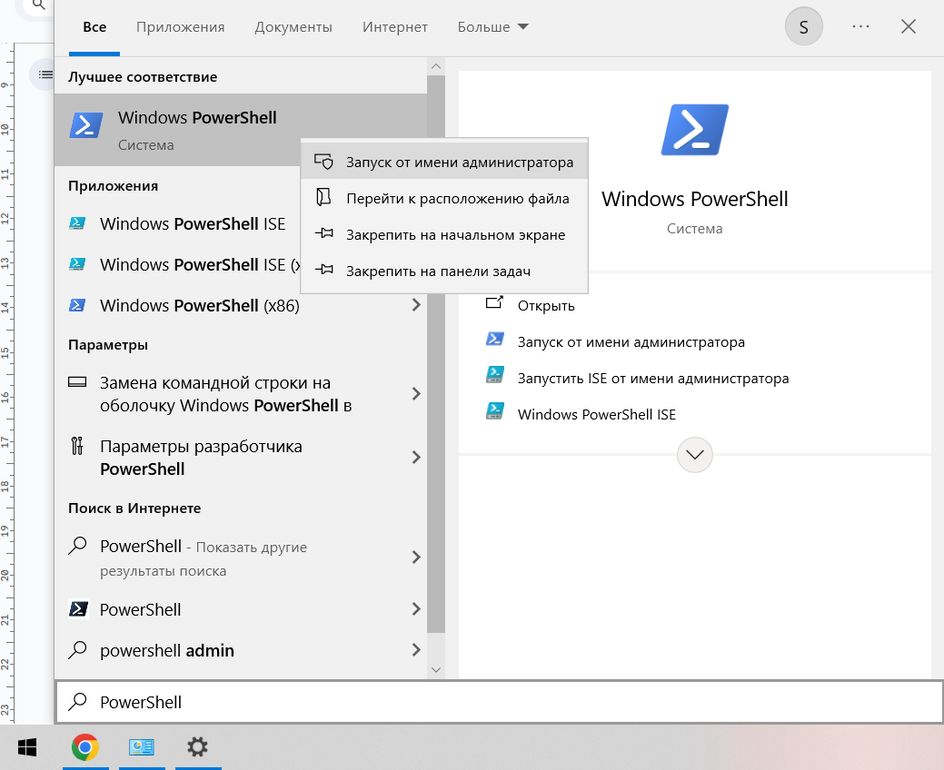Switch to the 'Все' tab
Screen dimensions: 944x770
point(95,26)
